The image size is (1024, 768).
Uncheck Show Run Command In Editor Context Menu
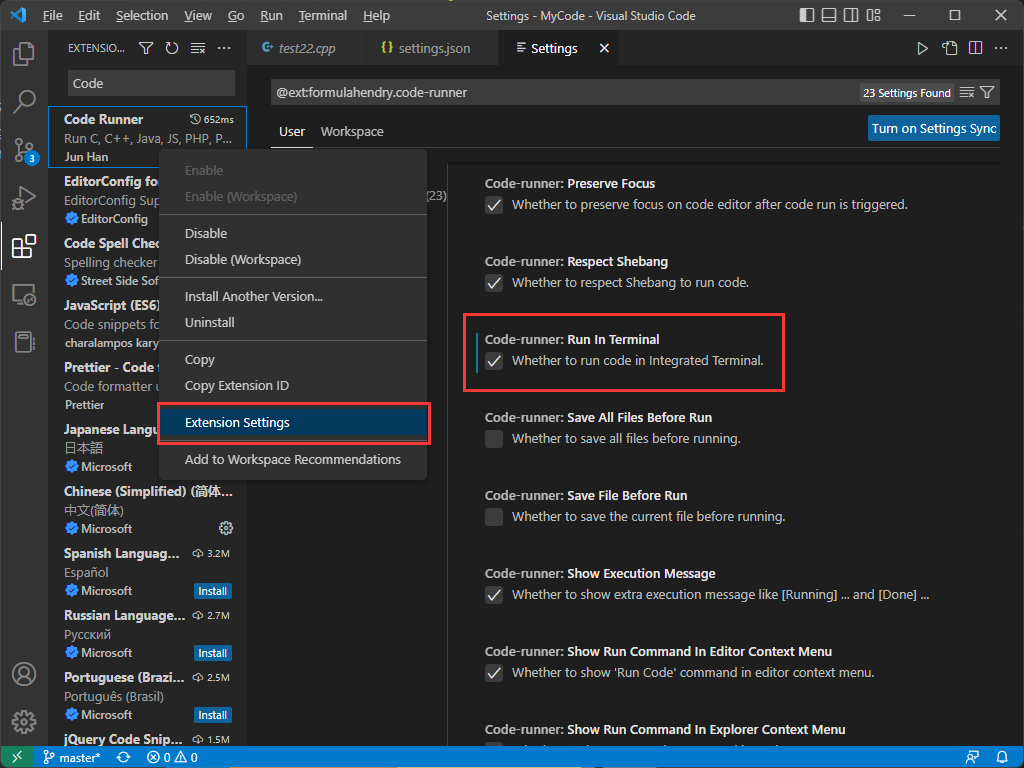pos(494,673)
